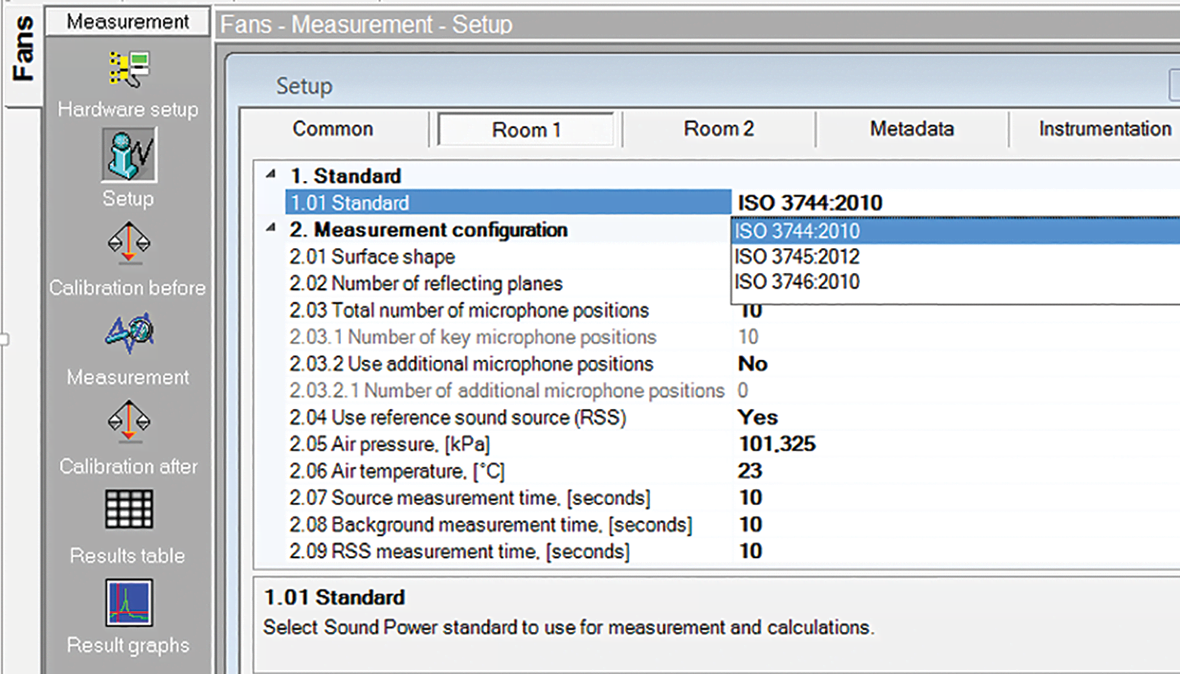
Task: Toggle Use additional microphone positions value No
Action: [x=753, y=364]
